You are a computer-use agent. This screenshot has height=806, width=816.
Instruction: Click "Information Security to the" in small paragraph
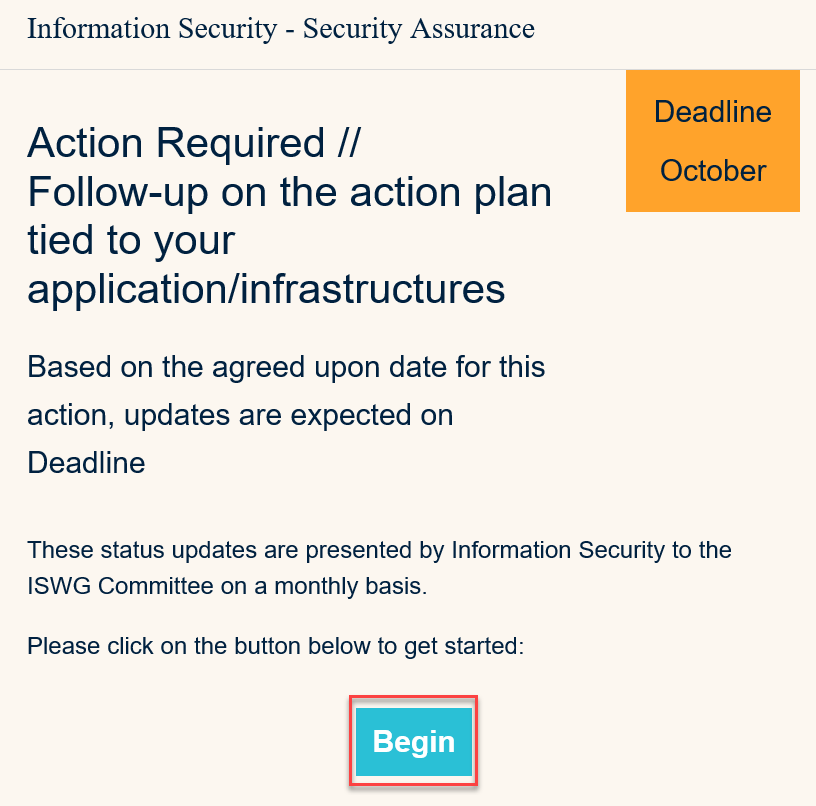point(591,549)
